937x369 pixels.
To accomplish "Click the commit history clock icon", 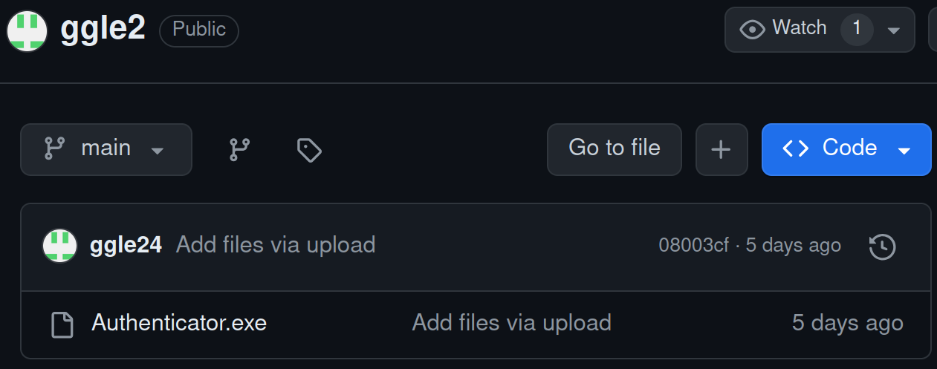I will [x=882, y=247].
